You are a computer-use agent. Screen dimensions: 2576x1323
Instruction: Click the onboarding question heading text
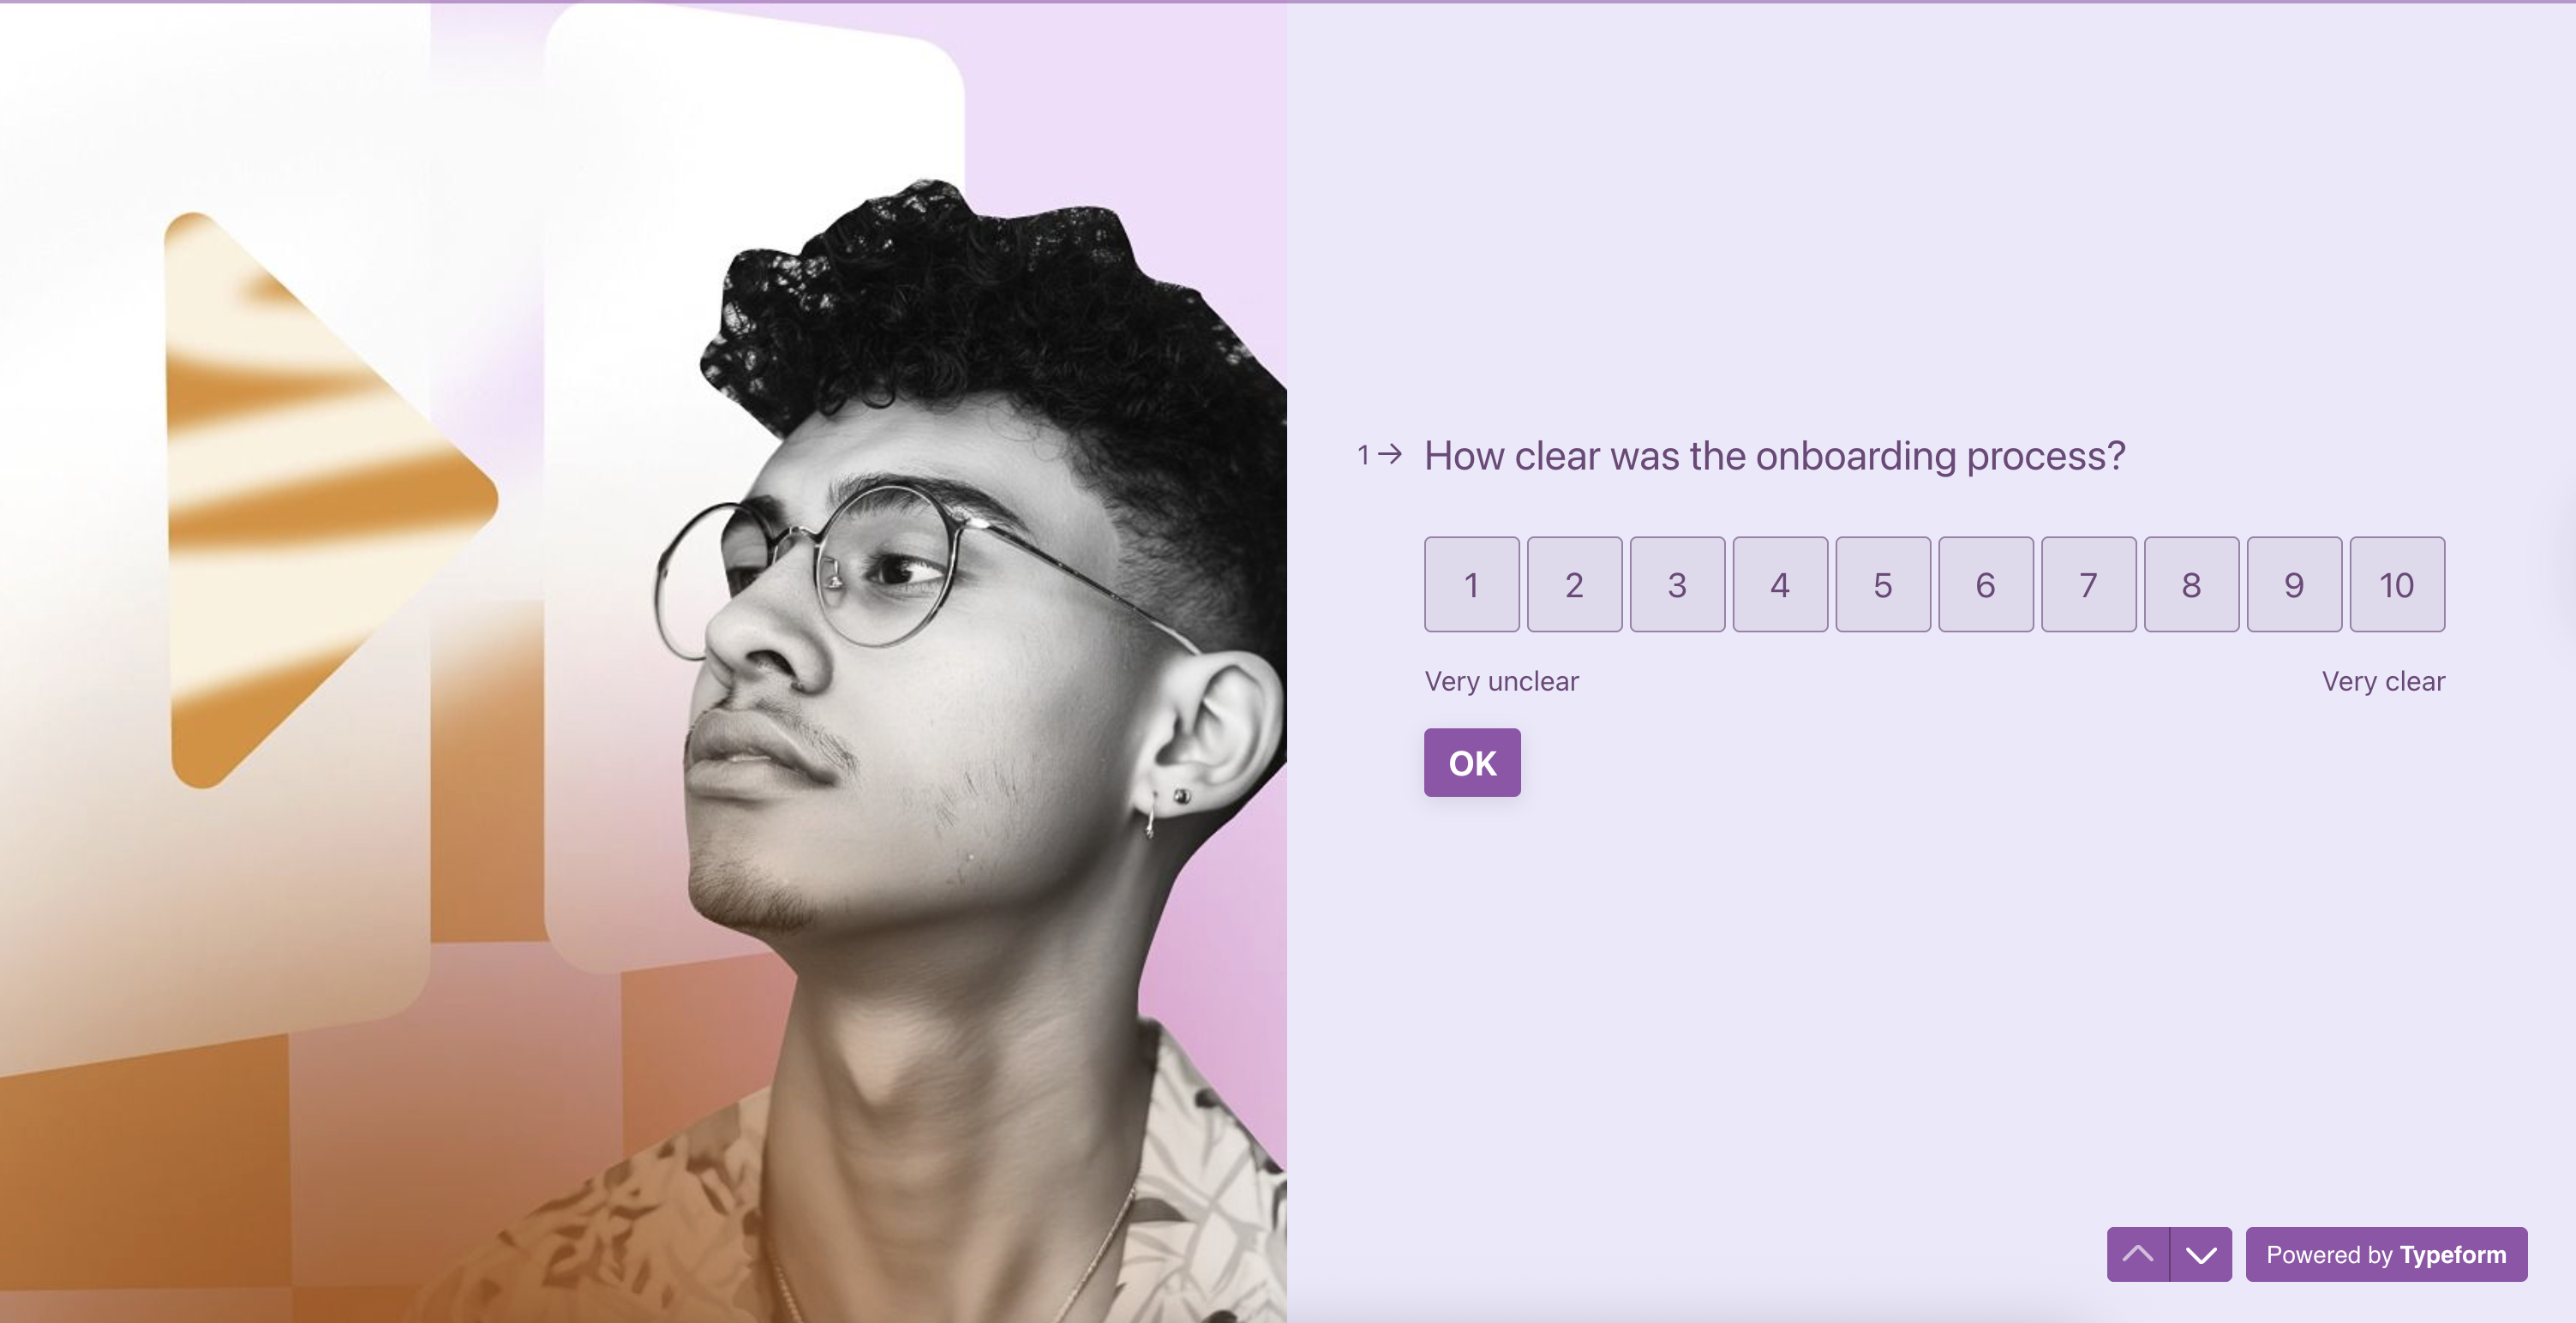(x=1774, y=456)
